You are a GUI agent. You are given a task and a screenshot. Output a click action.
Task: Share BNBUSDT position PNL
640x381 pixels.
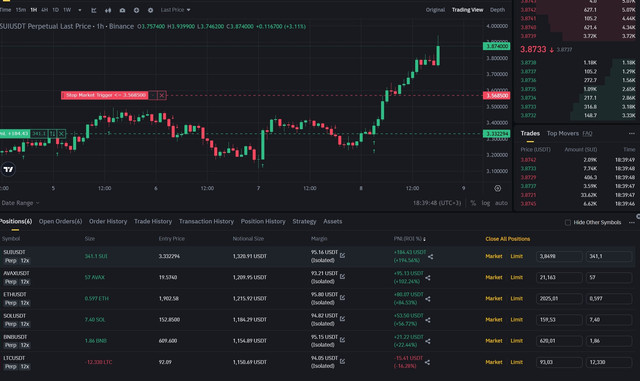428,341
